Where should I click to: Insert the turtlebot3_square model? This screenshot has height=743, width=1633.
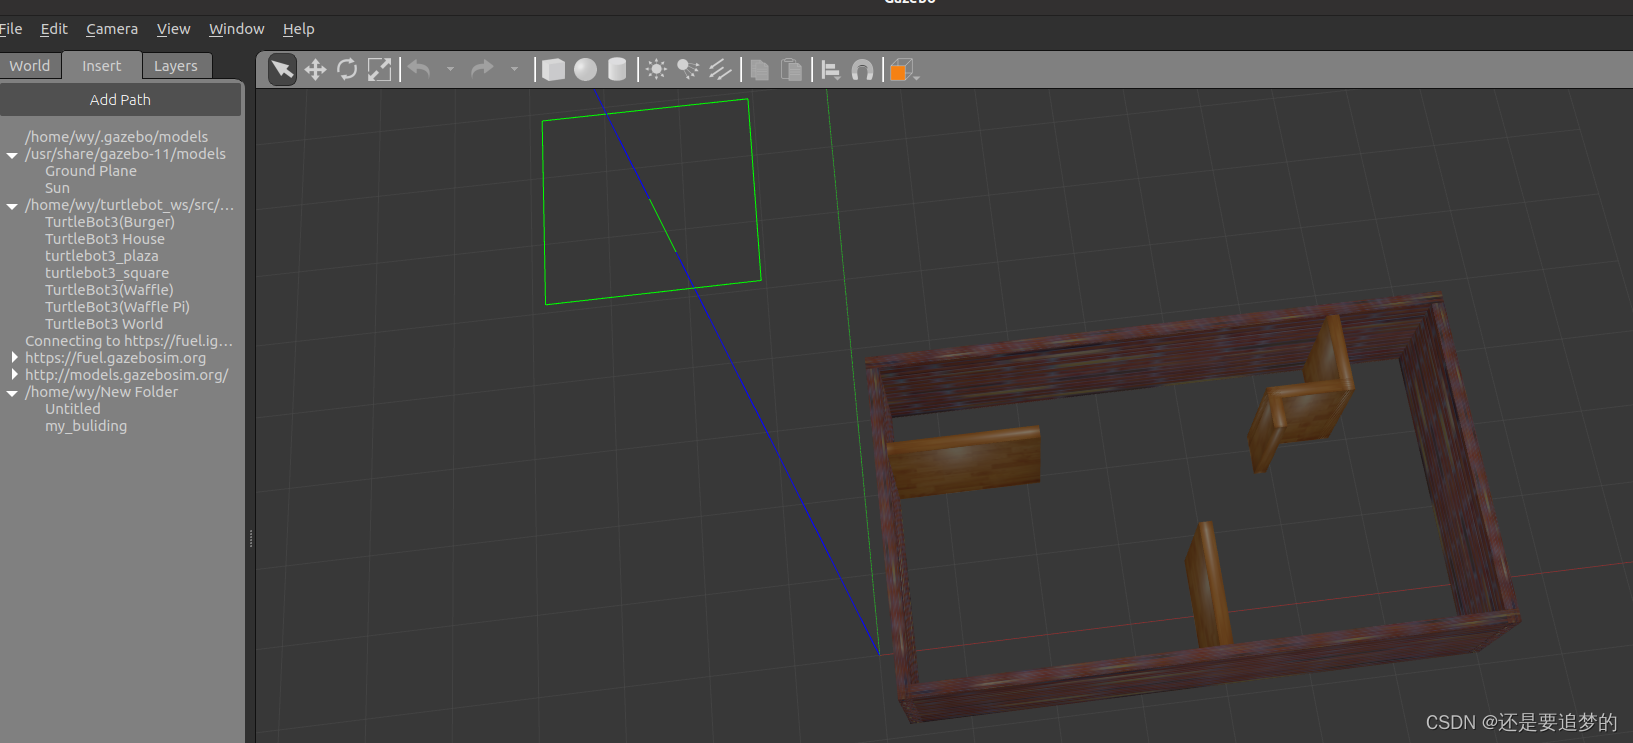click(107, 273)
